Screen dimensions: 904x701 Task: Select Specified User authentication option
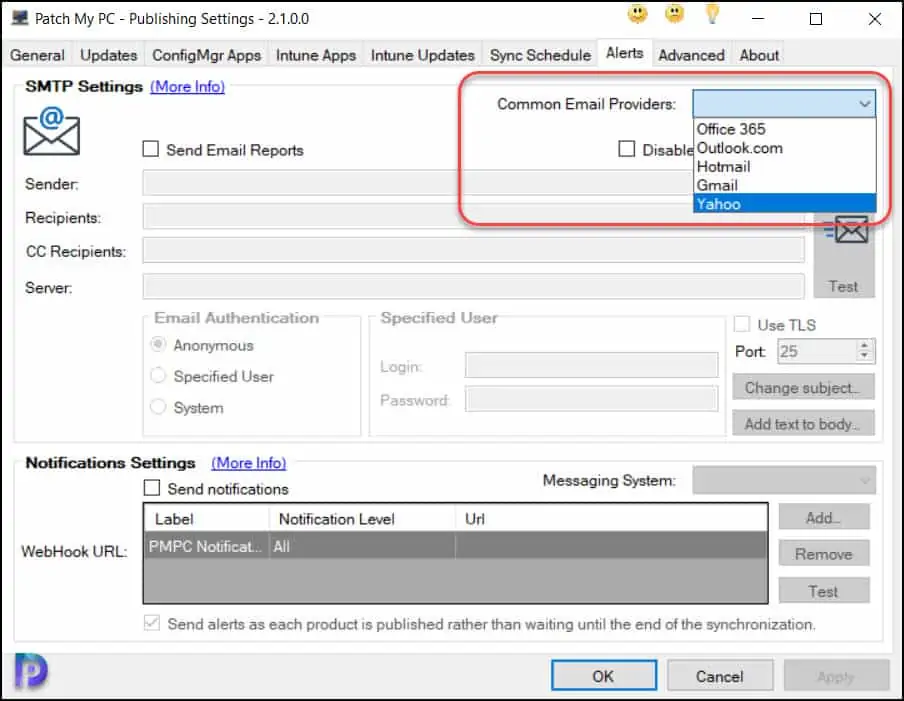(157, 375)
